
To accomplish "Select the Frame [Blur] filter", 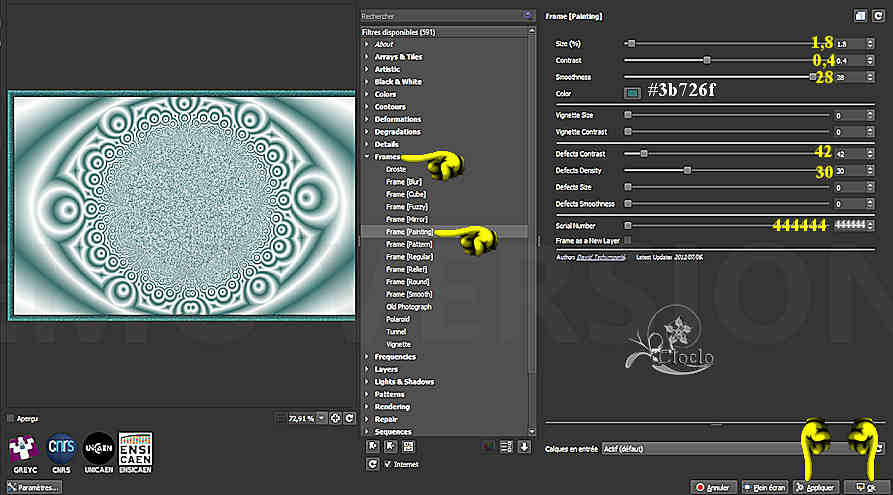I will click(x=405, y=182).
